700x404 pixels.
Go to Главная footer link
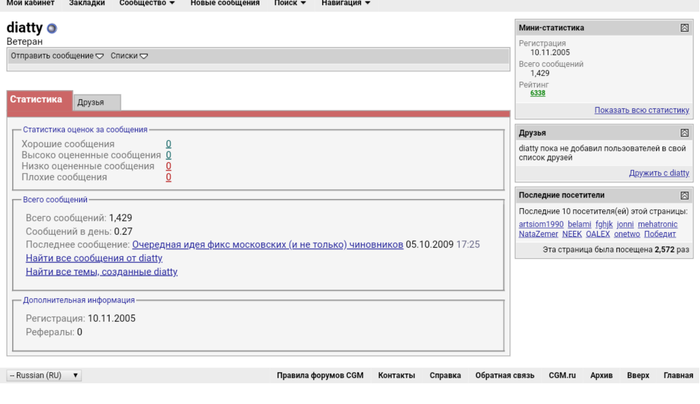678,375
